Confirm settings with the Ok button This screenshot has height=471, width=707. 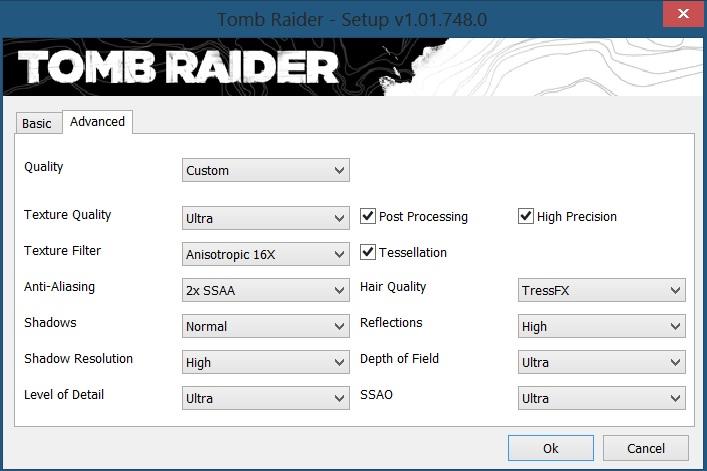click(551, 448)
